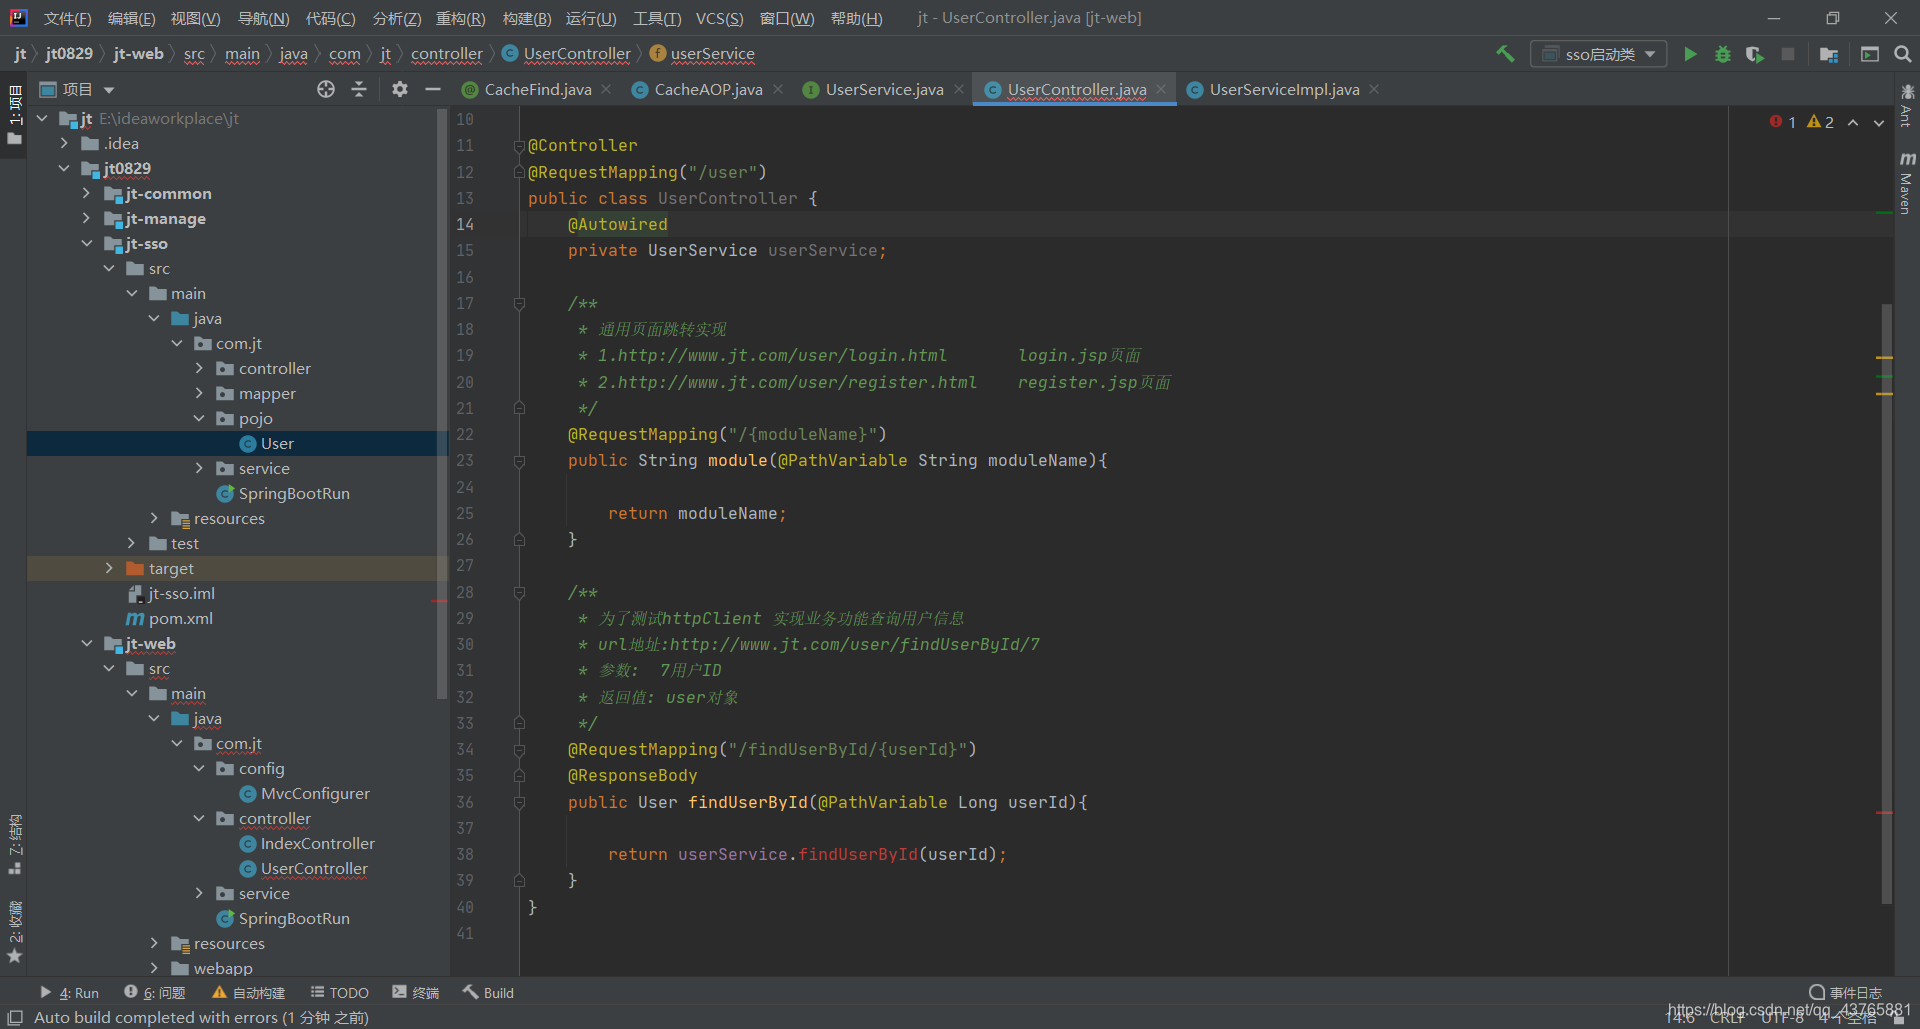Viewport: 1920px width, 1029px height.
Task: Hide the project panel with minus icon
Action: coord(433,89)
